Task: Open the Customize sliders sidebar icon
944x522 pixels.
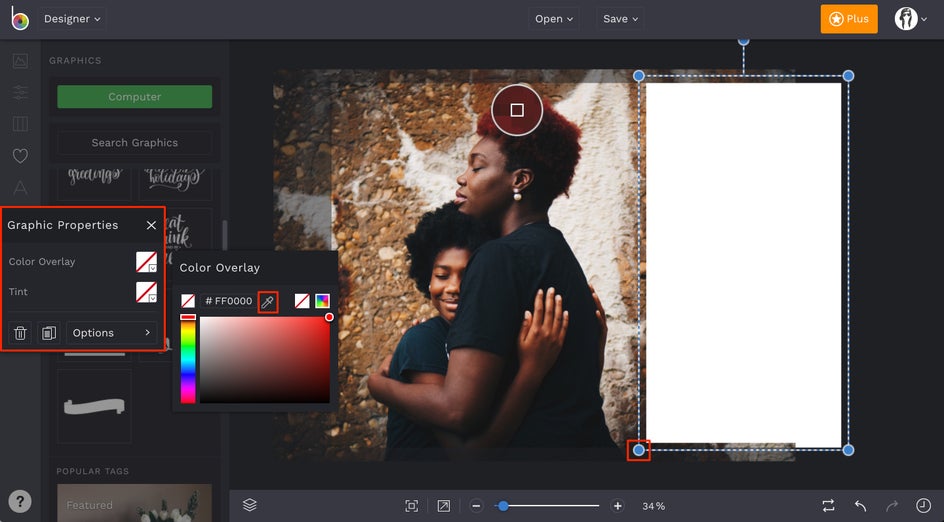Action: click(x=20, y=92)
